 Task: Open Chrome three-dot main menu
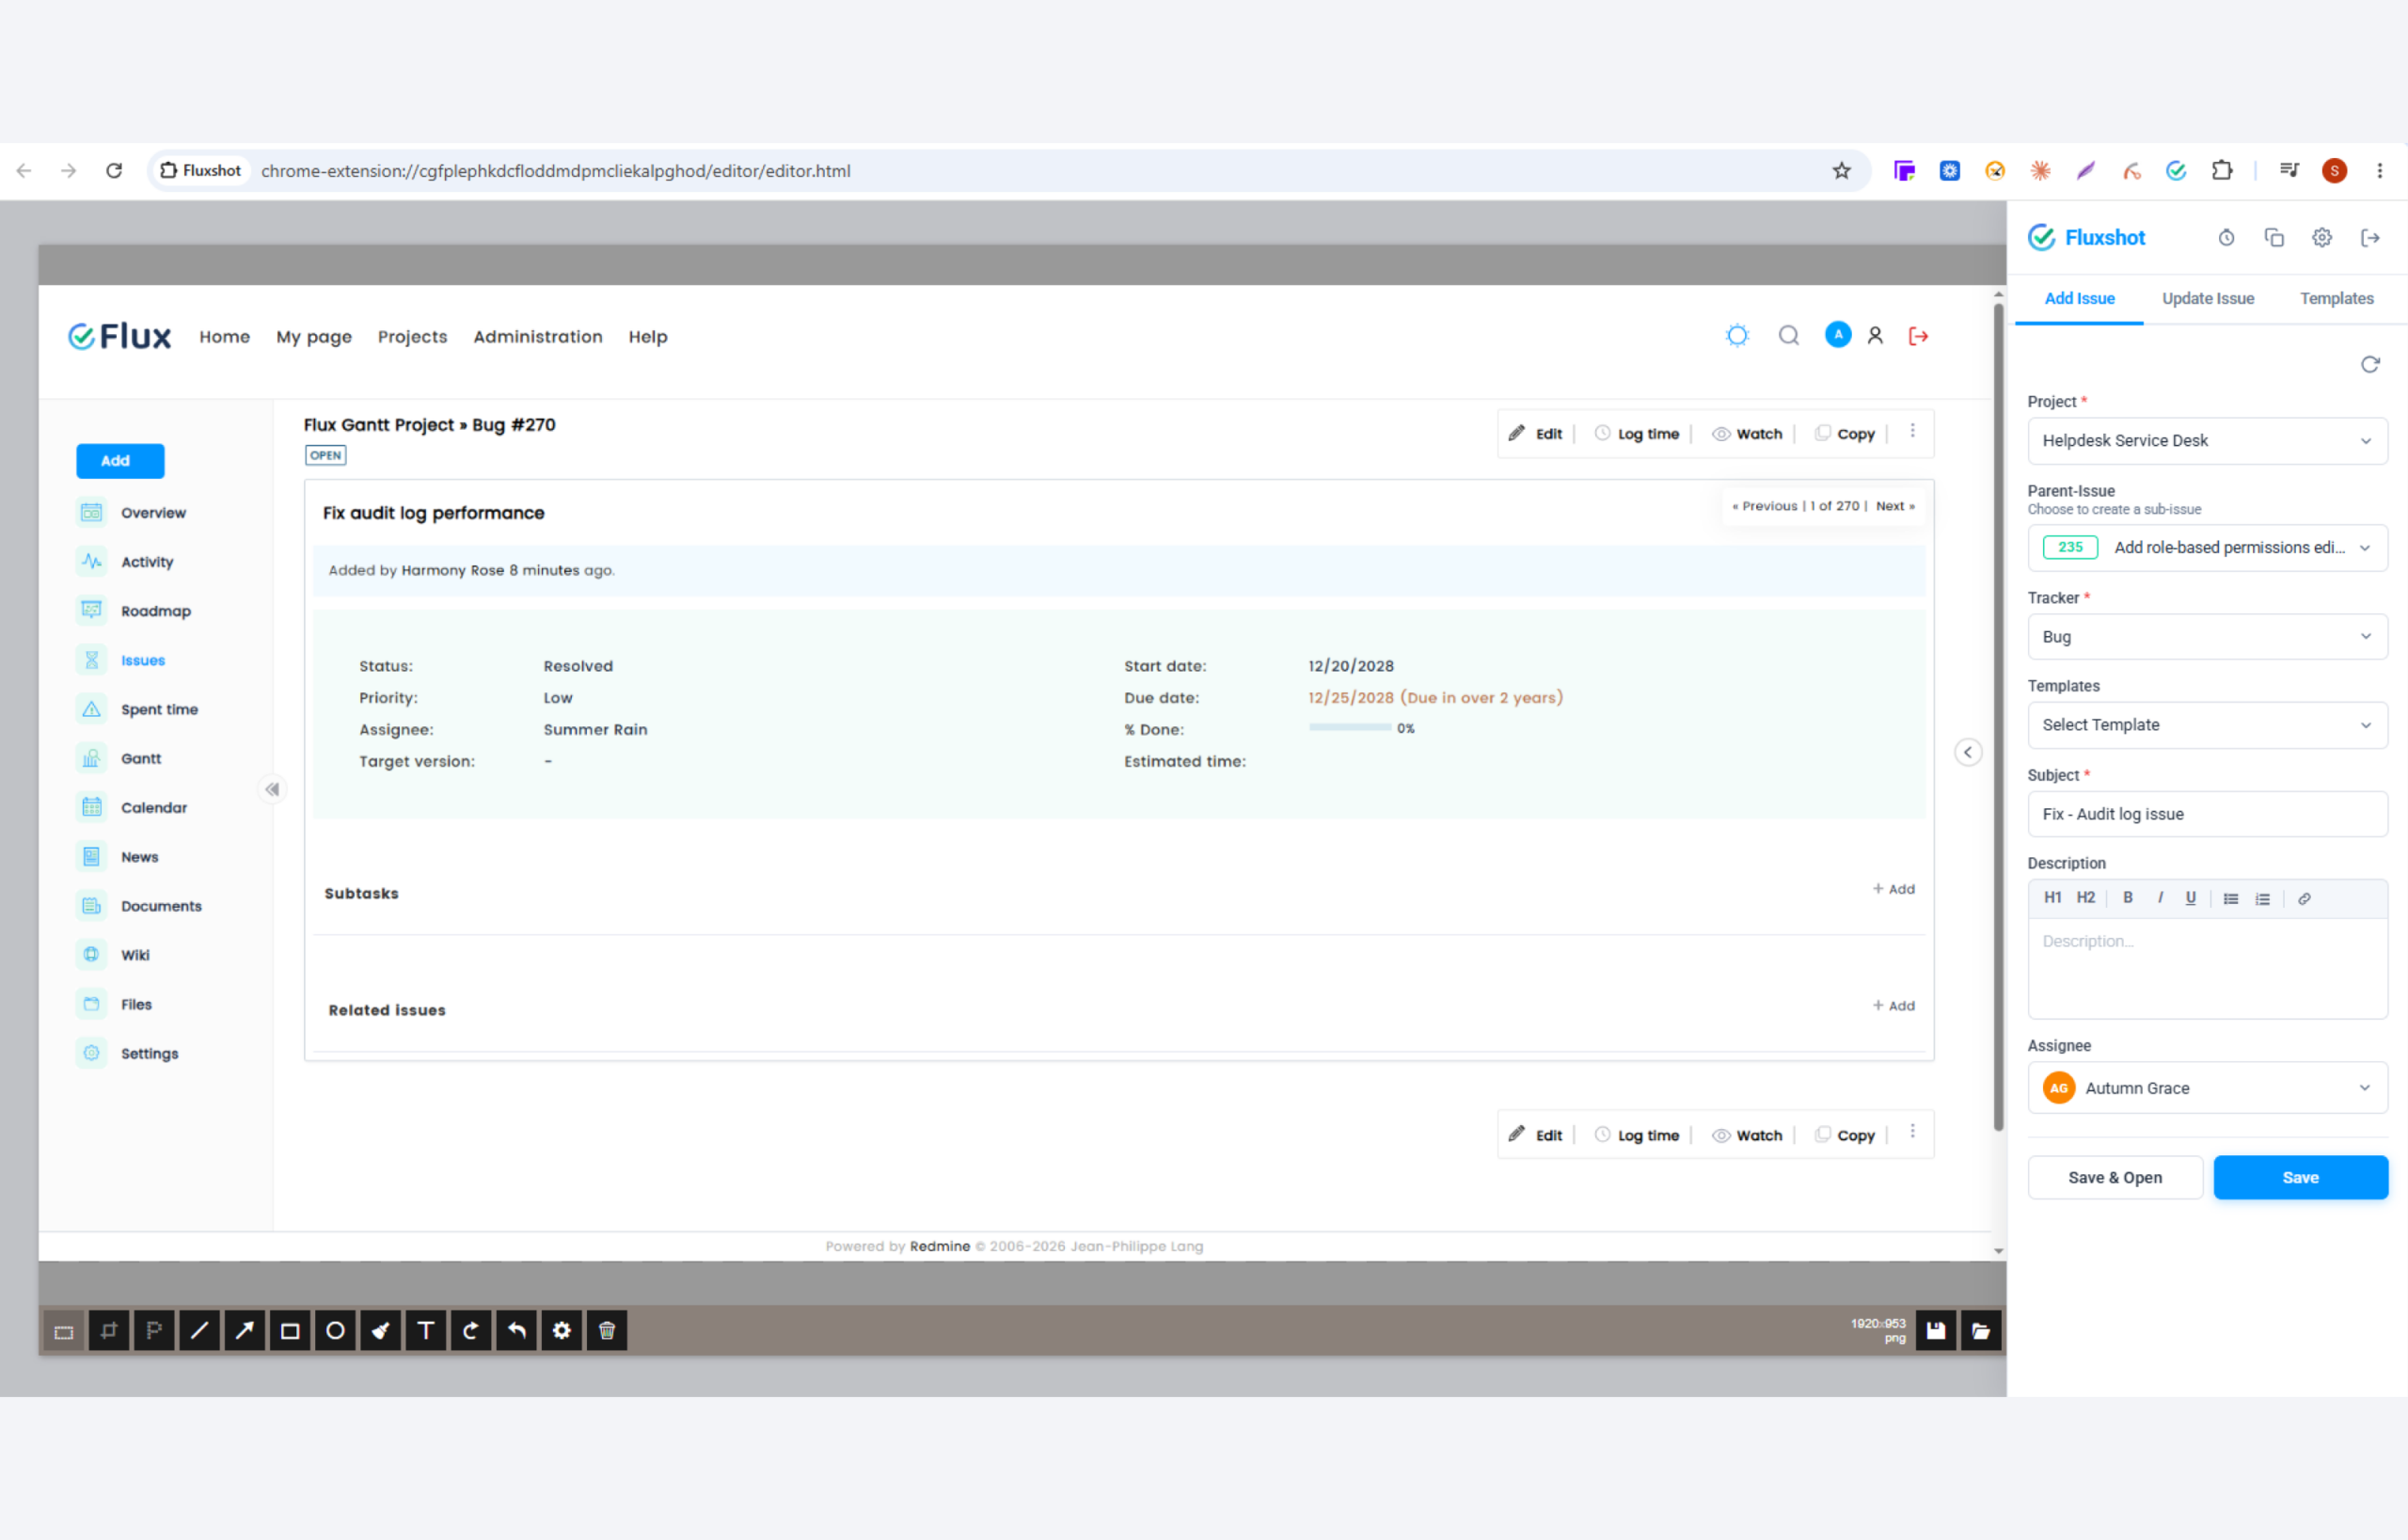click(x=2380, y=171)
